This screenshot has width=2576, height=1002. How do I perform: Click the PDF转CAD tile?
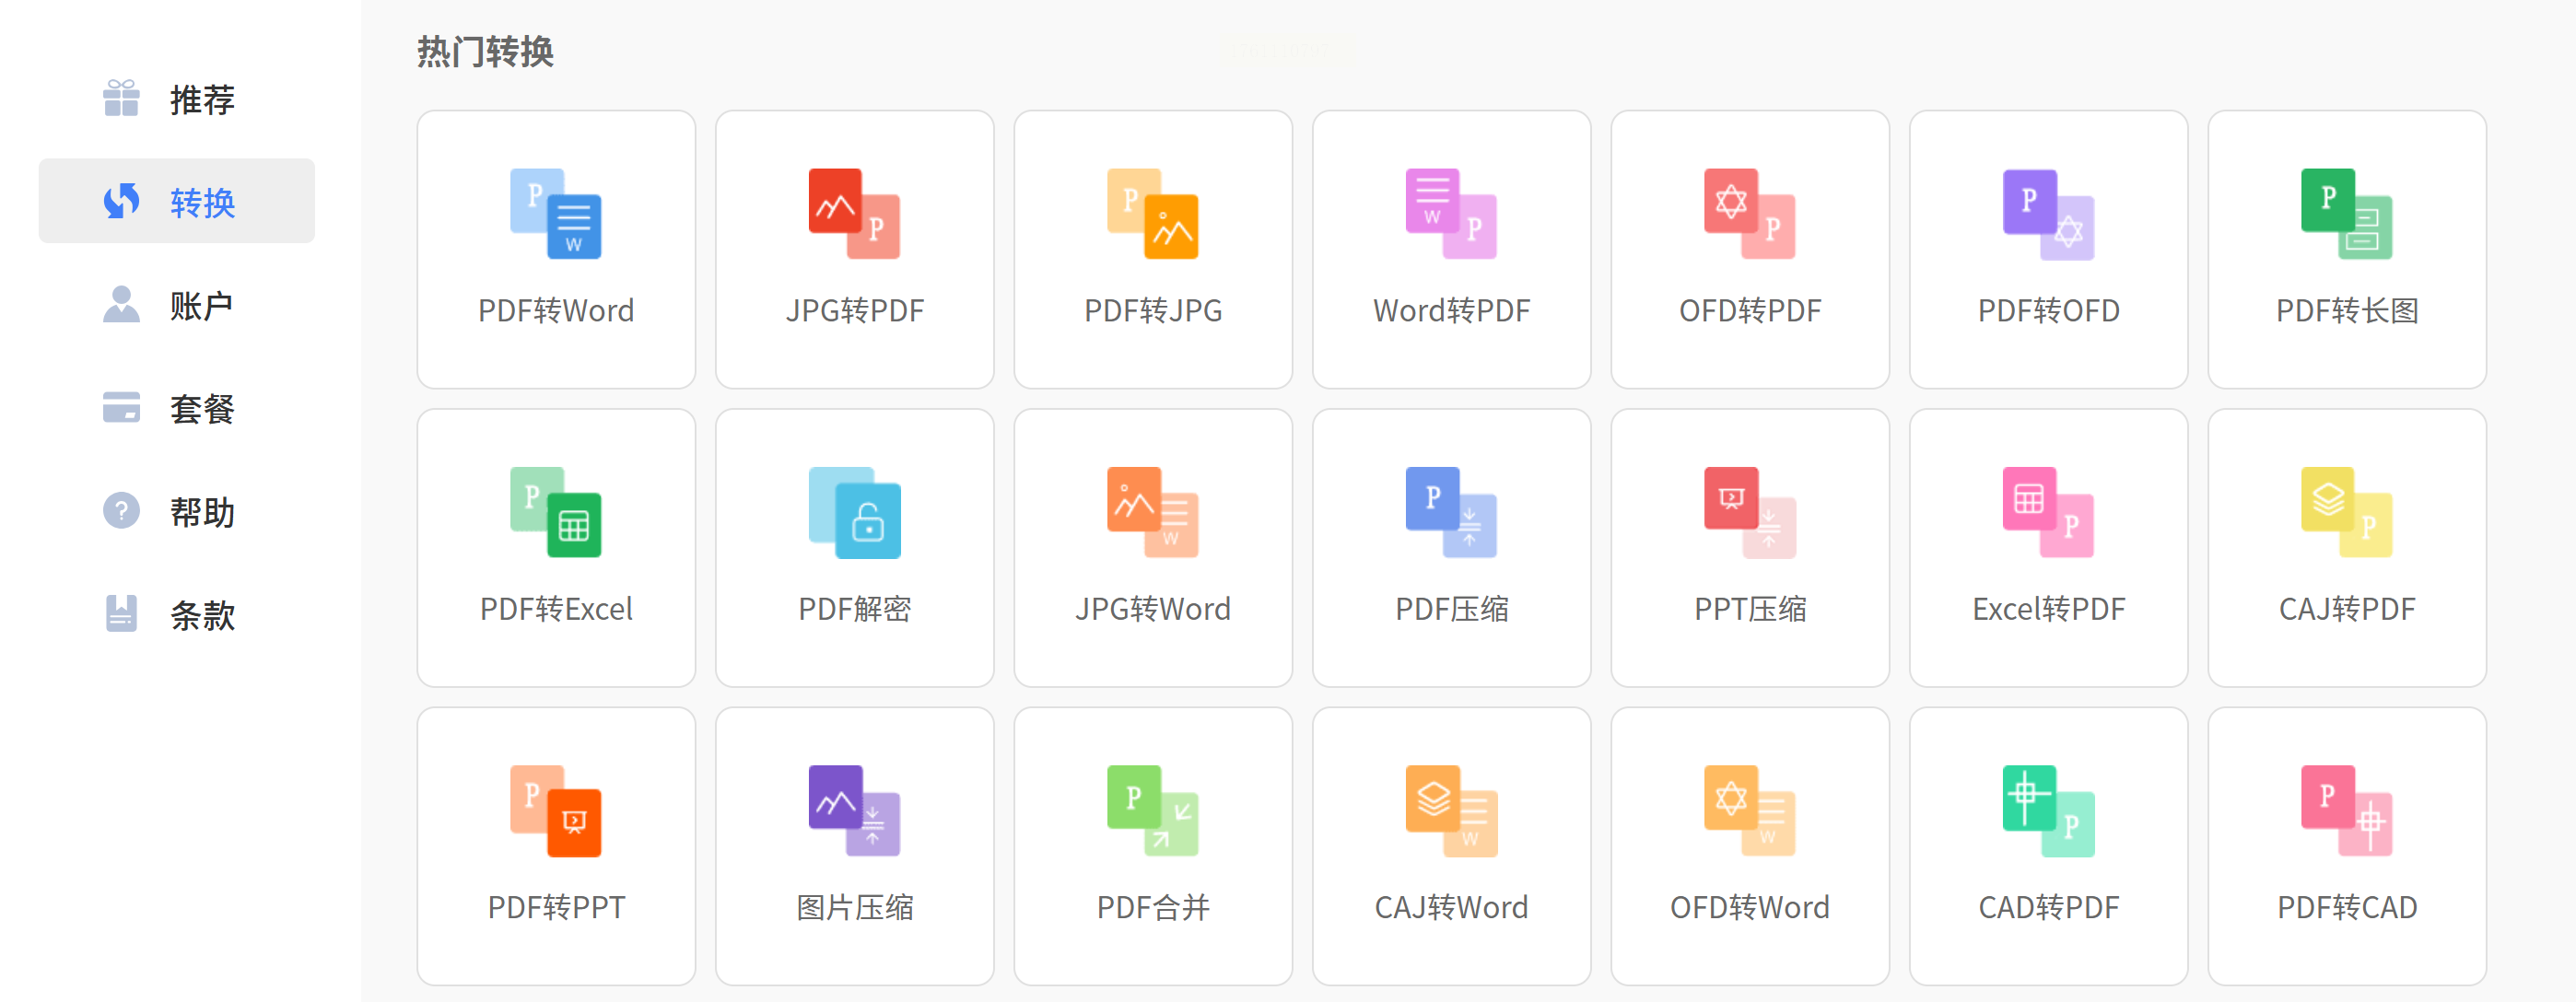(2346, 845)
